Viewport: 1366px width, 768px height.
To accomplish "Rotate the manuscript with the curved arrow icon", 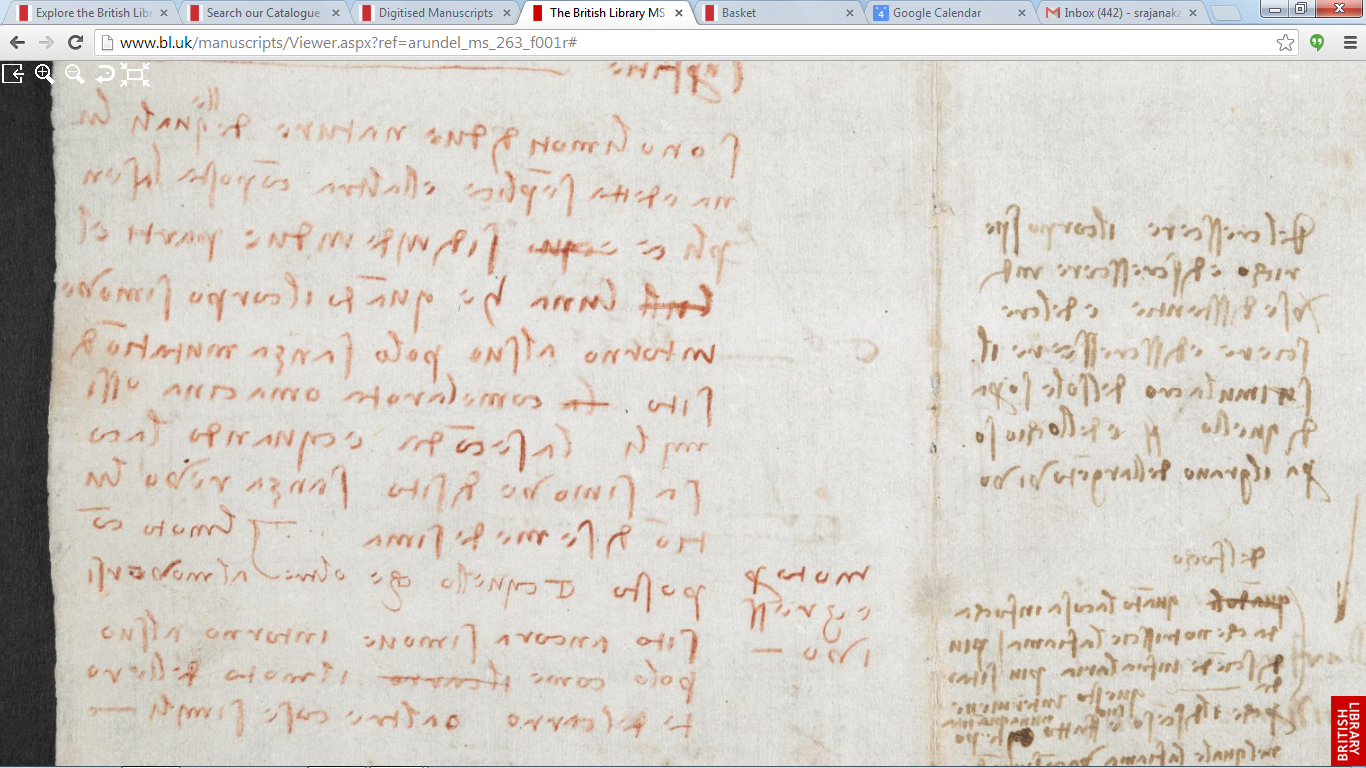I will pyautogui.click(x=104, y=73).
